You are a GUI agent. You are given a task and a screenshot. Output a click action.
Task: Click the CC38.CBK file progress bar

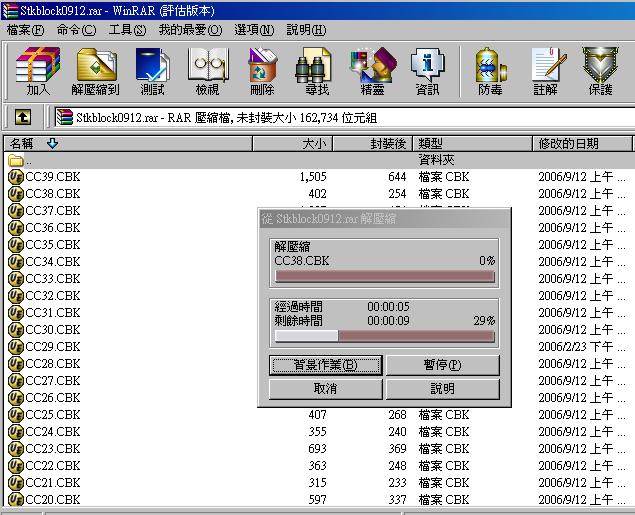[384, 277]
